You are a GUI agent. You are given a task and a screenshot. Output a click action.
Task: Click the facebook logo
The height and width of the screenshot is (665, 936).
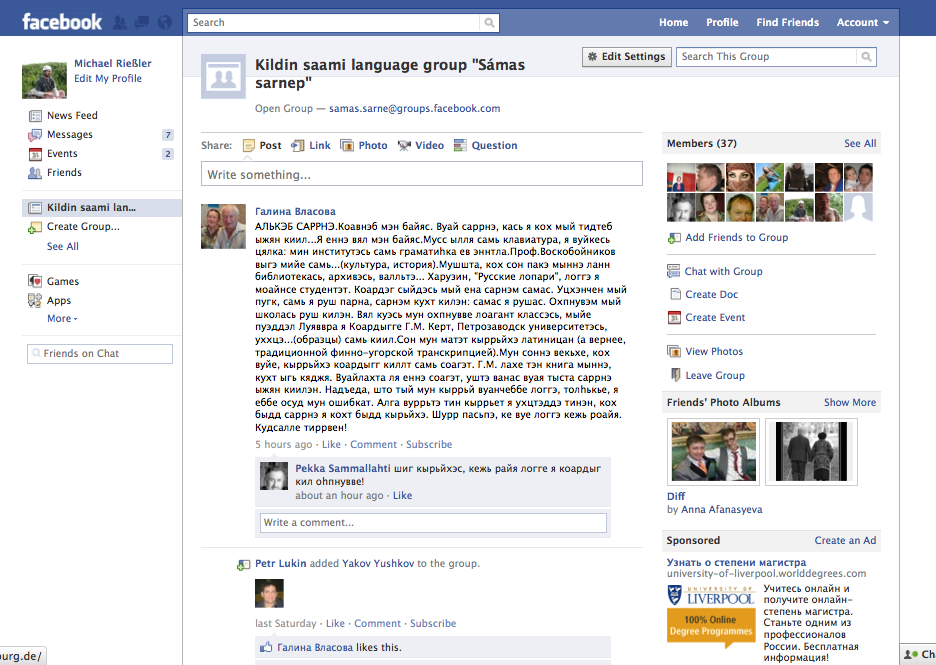62,22
